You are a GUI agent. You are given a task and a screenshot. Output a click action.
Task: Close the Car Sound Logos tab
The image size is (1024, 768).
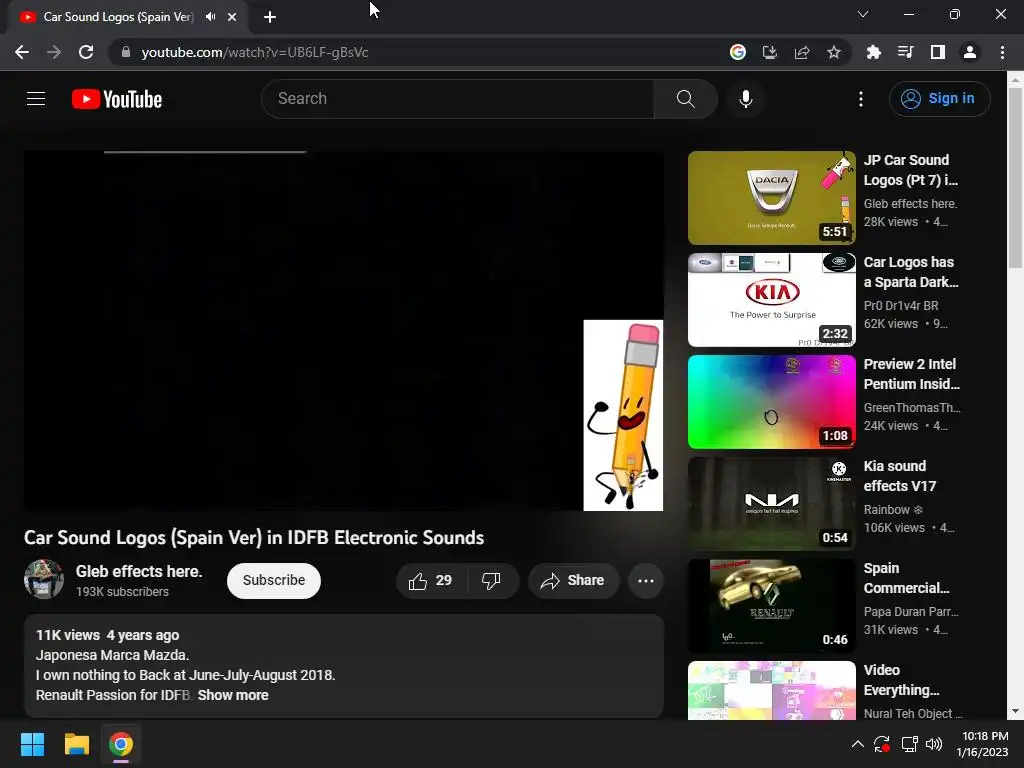pos(232,18)
